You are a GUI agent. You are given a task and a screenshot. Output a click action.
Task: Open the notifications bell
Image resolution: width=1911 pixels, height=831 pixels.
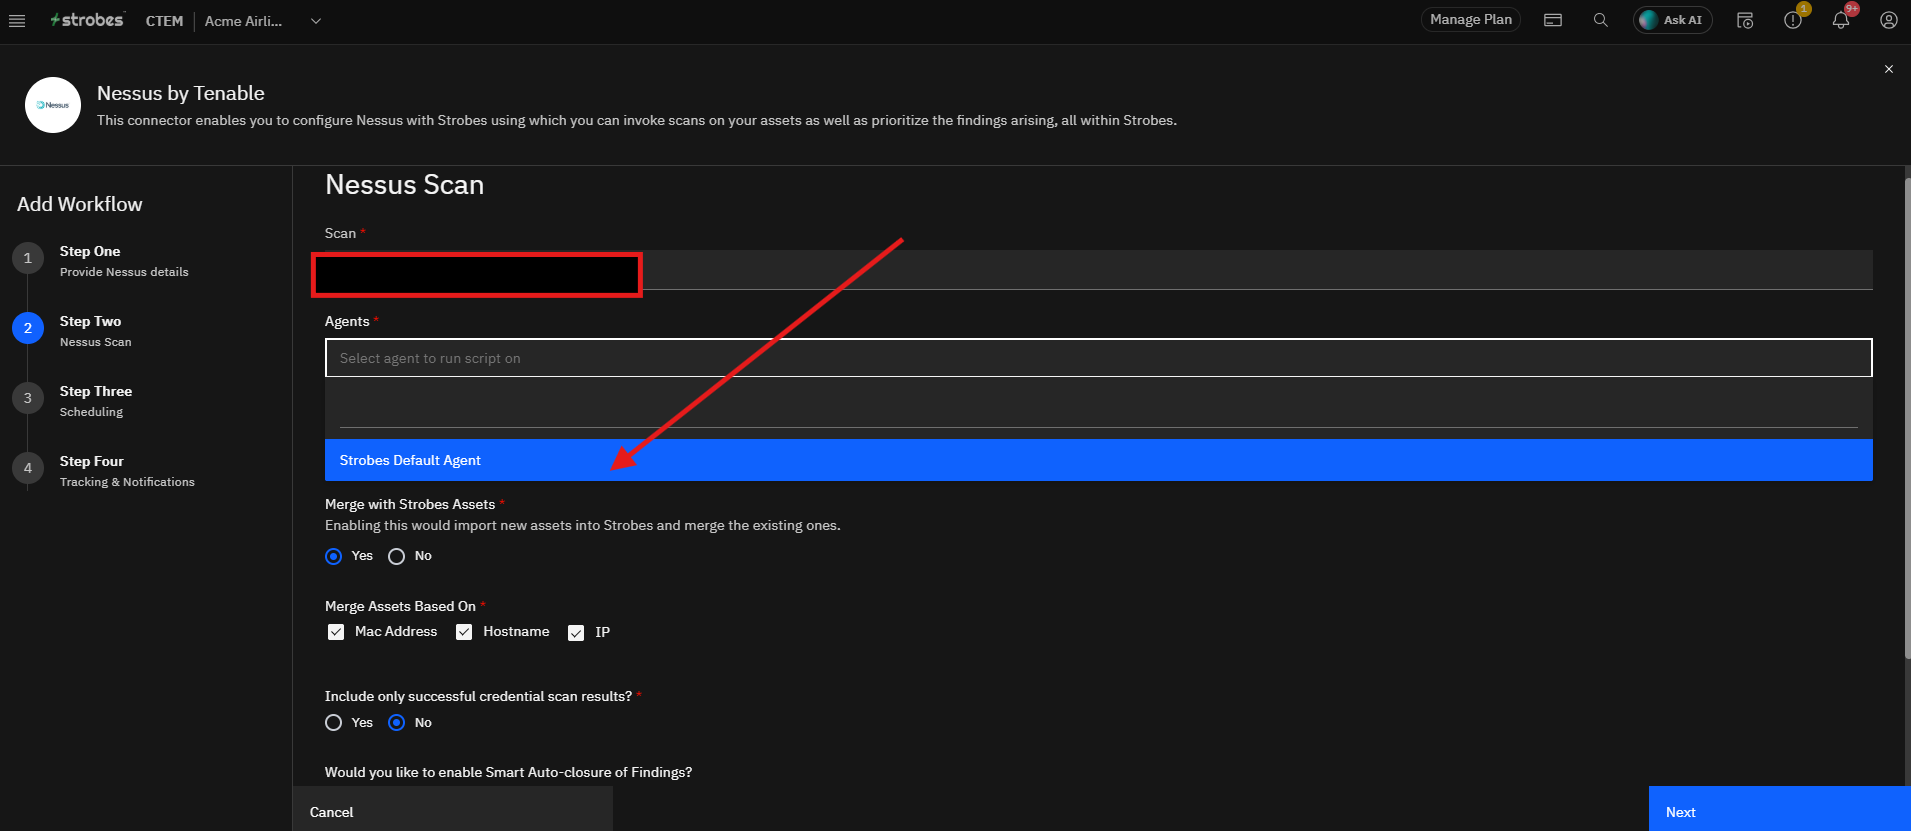[1841, 20]
